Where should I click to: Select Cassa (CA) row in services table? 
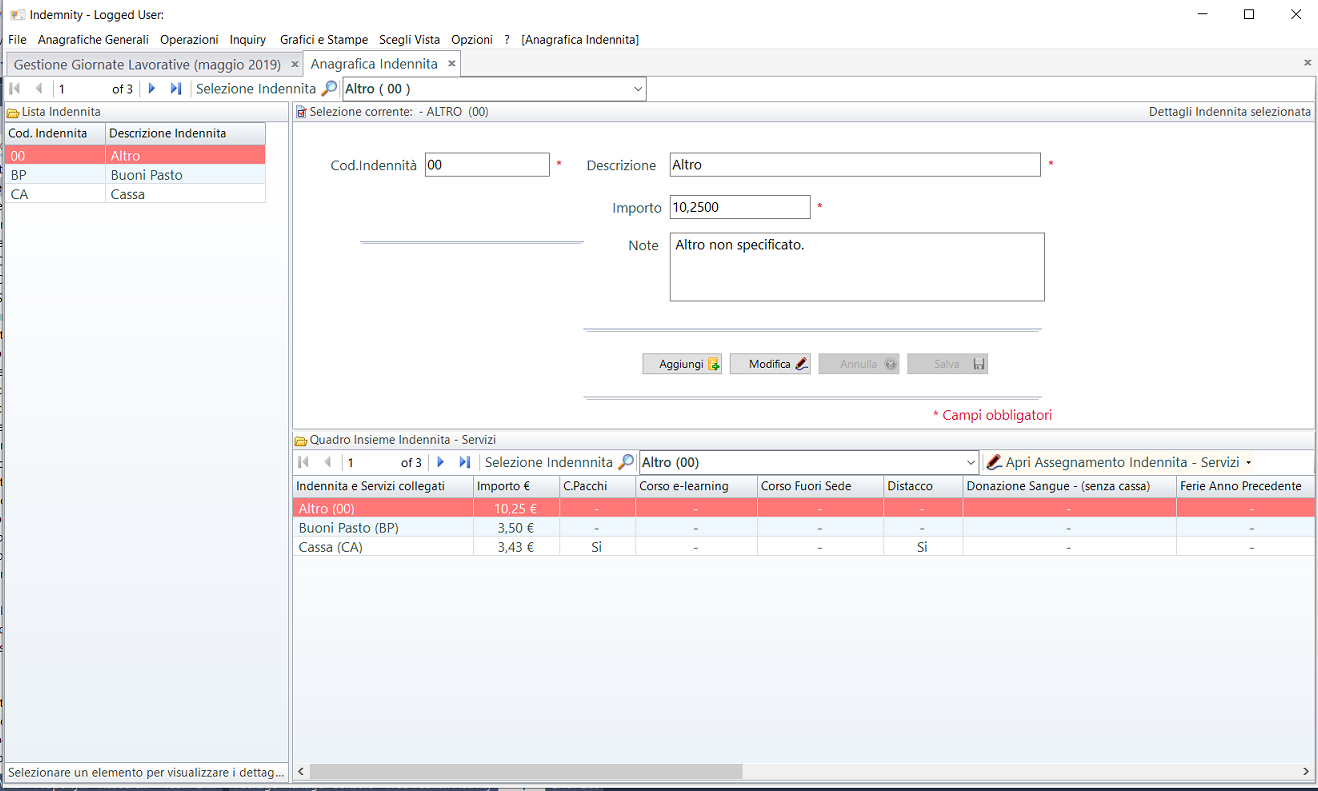click(383, 547)
